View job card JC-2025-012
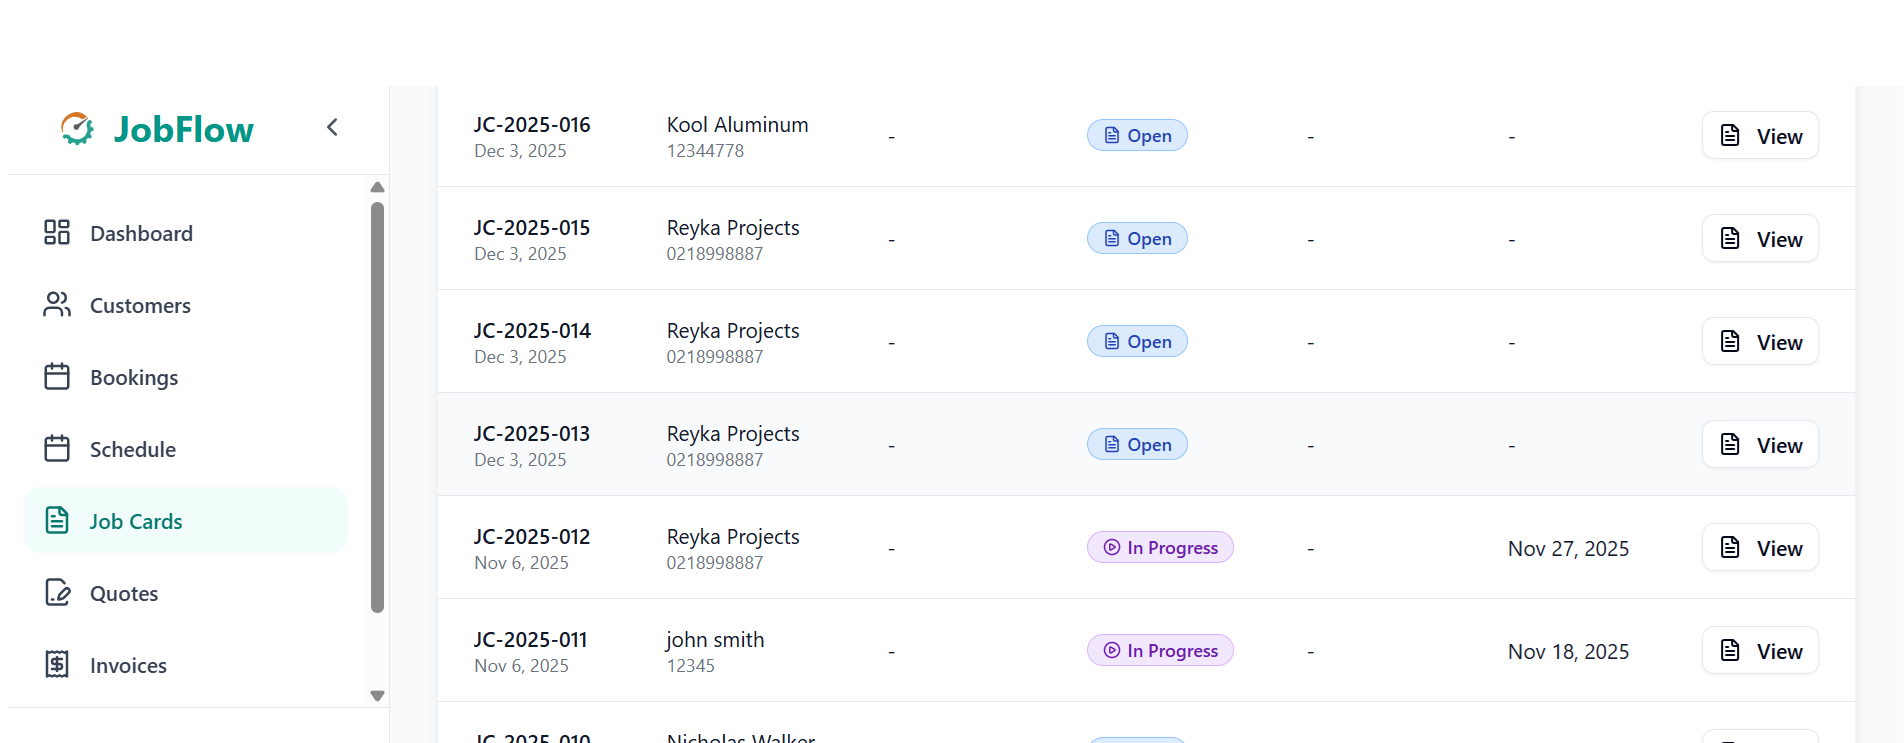Screen dimensions: 1904x743 click(1760, 548)
